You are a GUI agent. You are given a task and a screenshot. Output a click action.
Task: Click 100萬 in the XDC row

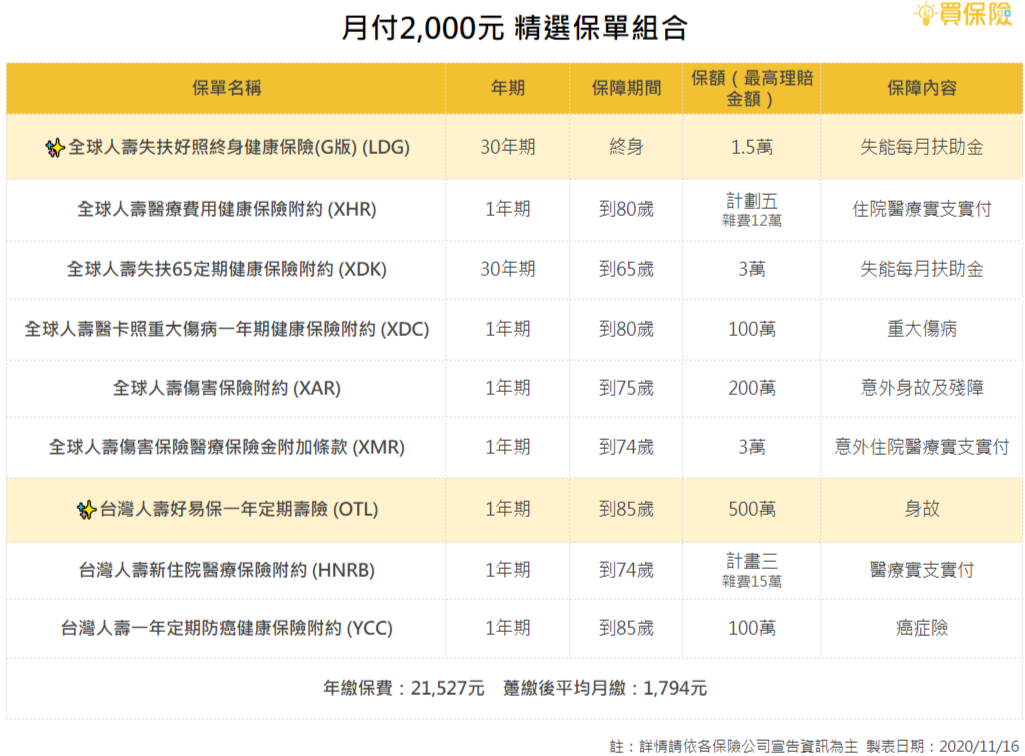[x=752, y=329]
